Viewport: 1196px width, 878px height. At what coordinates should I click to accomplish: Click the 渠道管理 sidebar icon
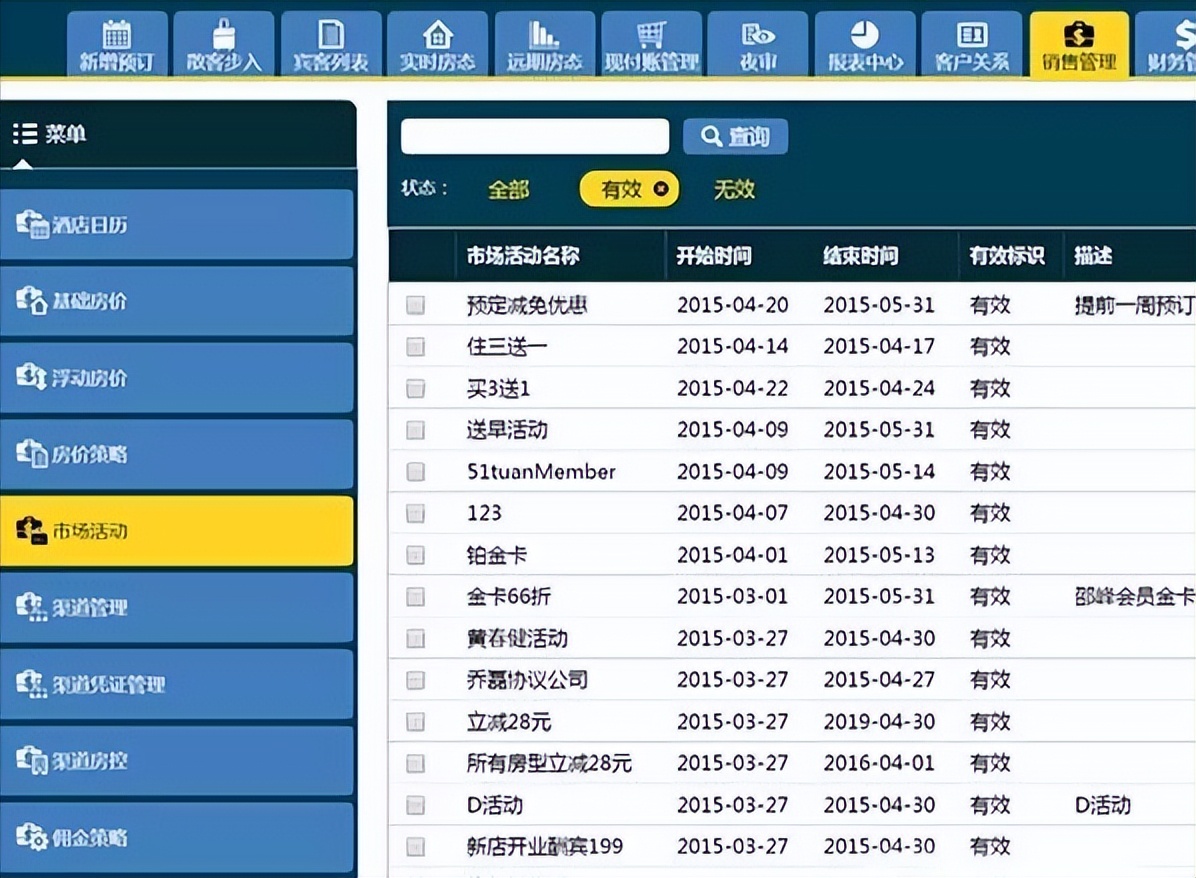32,606
